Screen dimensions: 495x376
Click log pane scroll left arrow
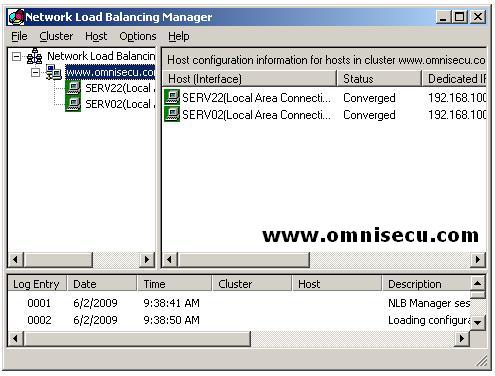tap(16, 339)
